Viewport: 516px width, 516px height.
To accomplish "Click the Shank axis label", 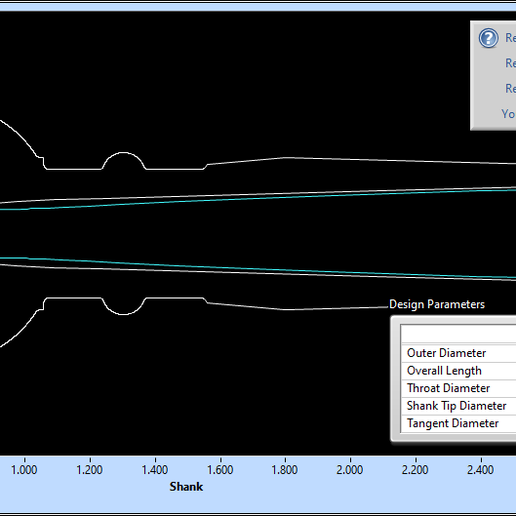I will pyautogui.click(x=186, y=487).
